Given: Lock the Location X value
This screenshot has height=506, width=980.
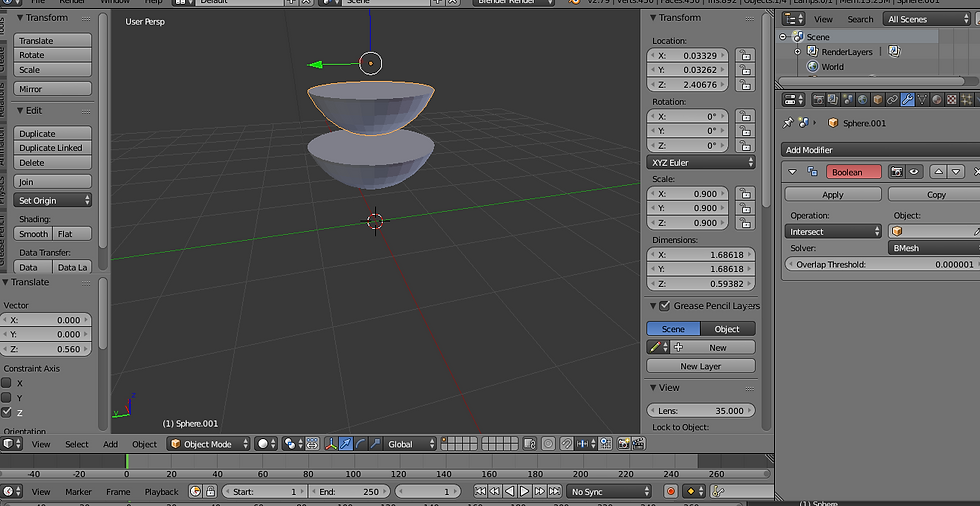Looking at the screenshot, I should tap(745, 55).
